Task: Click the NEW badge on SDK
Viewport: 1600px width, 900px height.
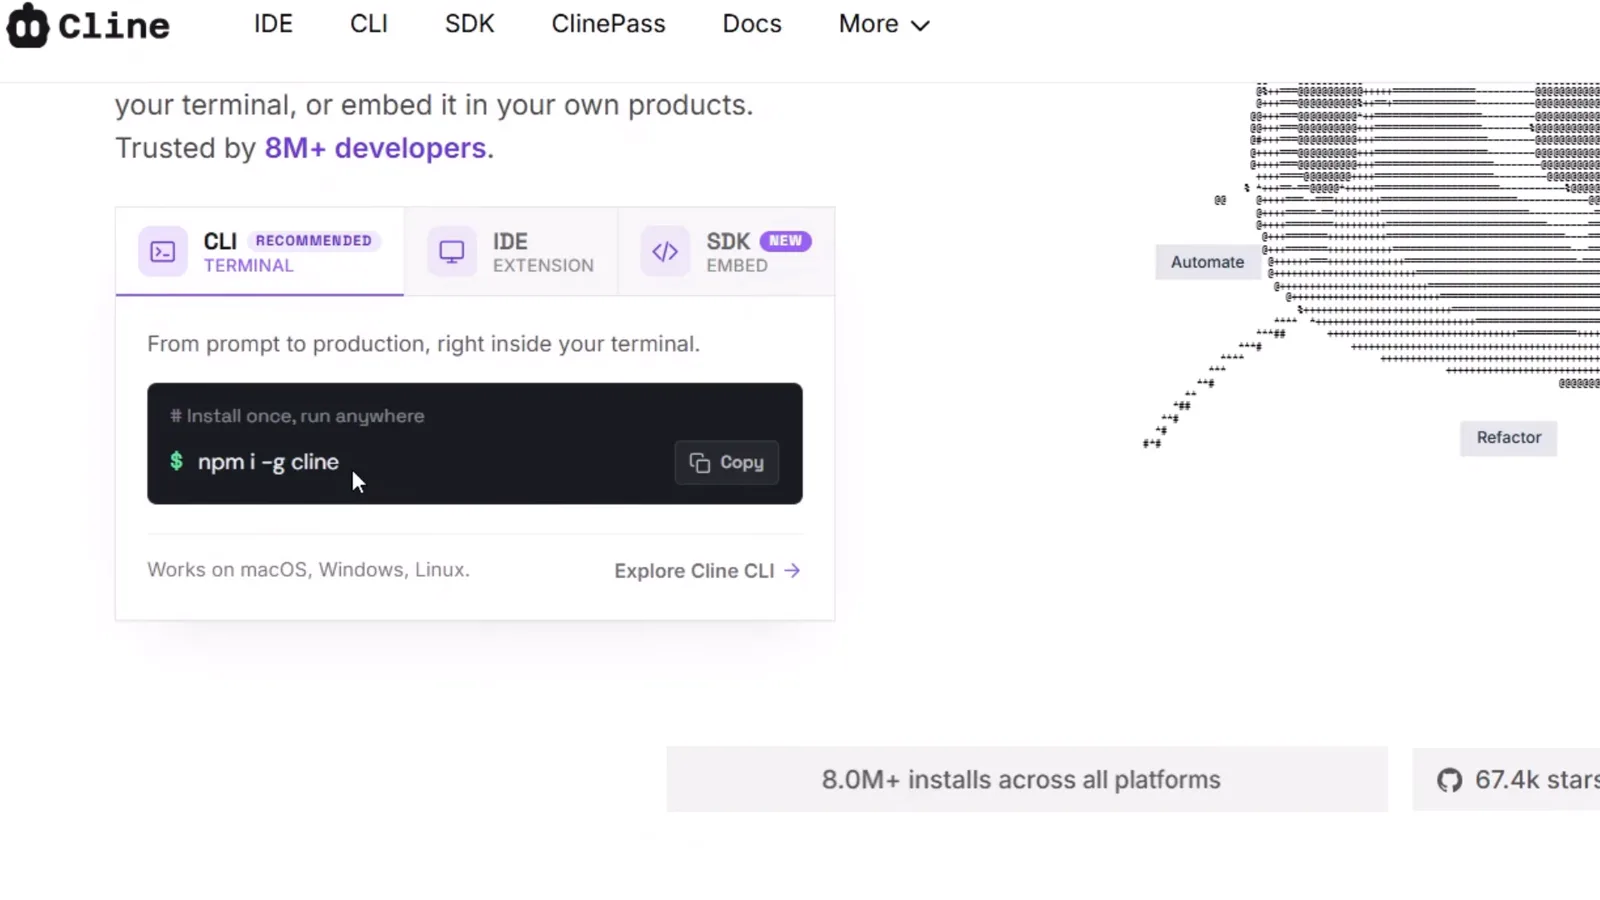Action: pos(785,241)
